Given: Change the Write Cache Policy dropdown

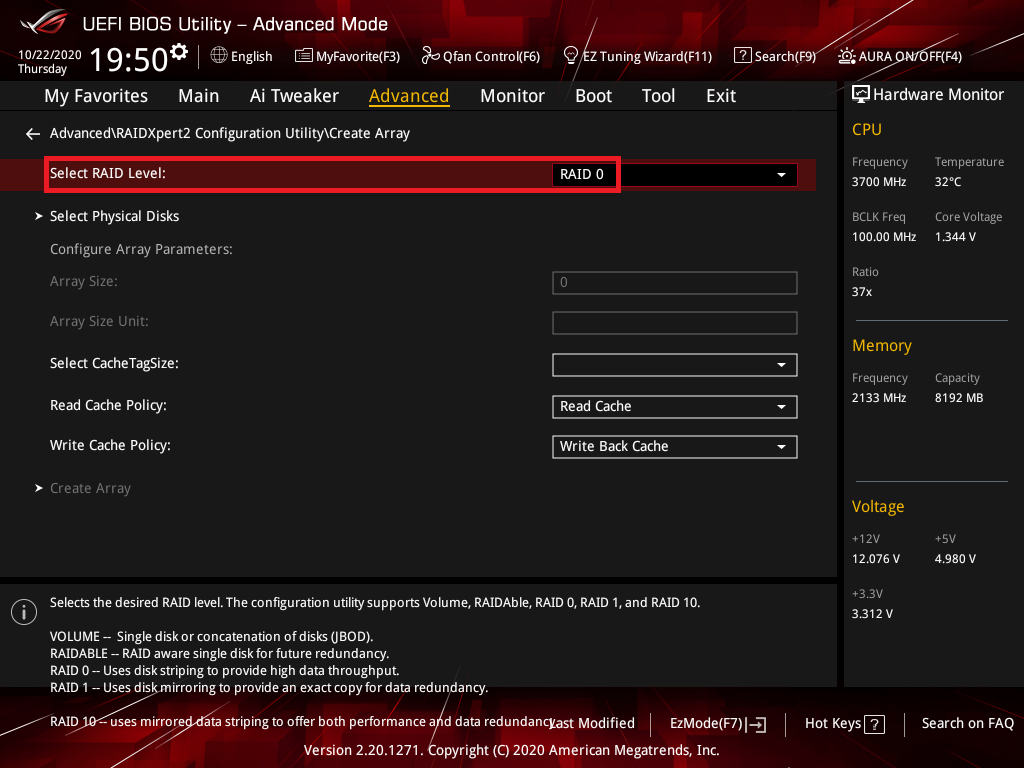Looking at the screenshot, I should [x=674, y=446].
